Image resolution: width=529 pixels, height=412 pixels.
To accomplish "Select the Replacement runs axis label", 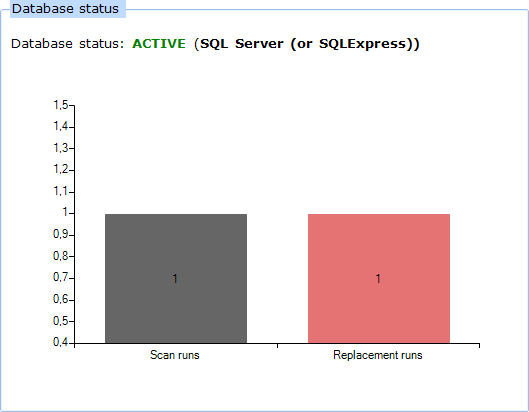I will pos(378,355).
